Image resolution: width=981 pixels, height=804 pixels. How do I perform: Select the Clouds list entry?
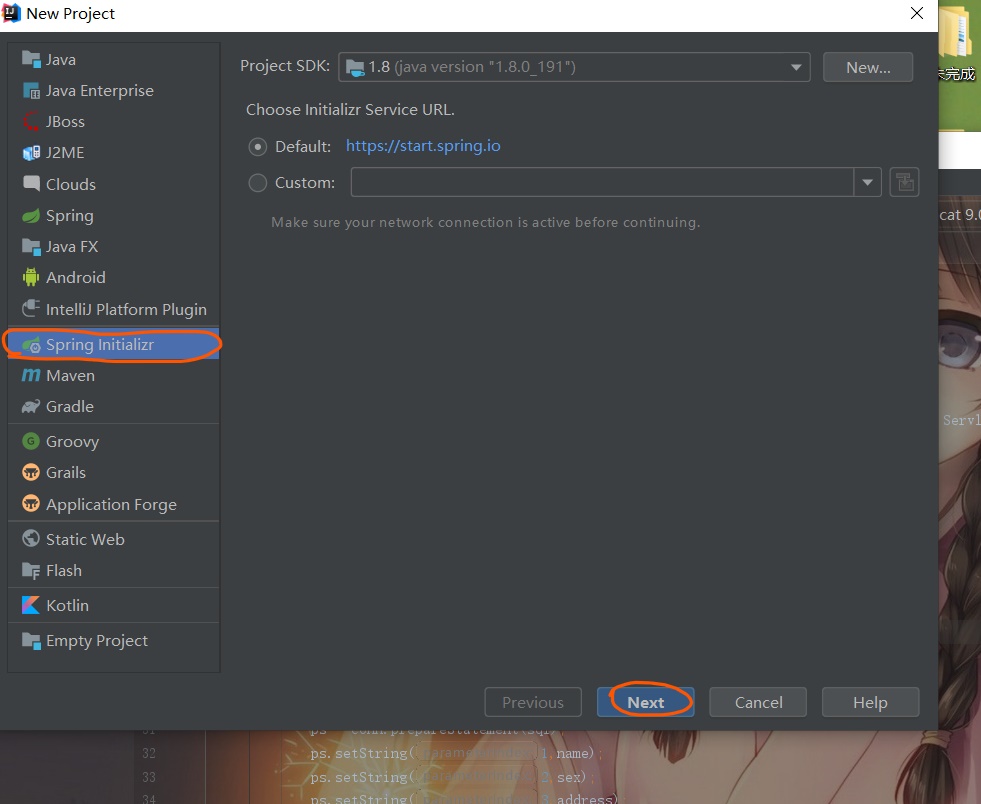click(x=113, y=184)
